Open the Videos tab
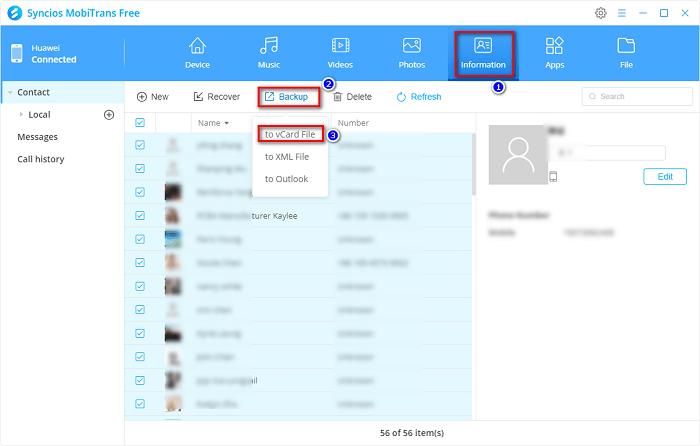 tap(340, 53)
